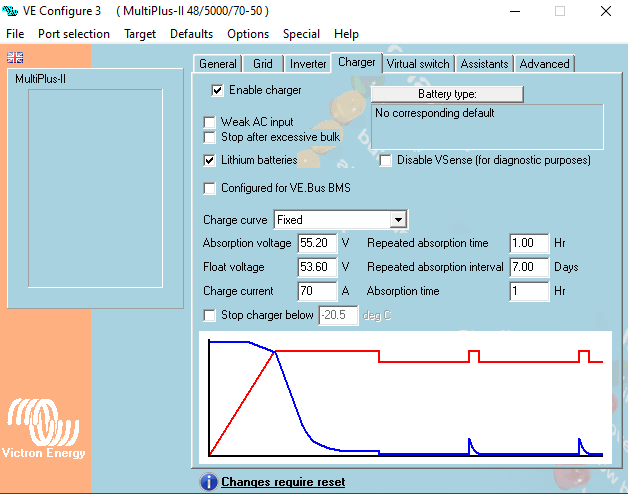Enable Disable VSense diagnostic checkbox
The width and height of the screenshot is (628, 494).
point(385,161)
